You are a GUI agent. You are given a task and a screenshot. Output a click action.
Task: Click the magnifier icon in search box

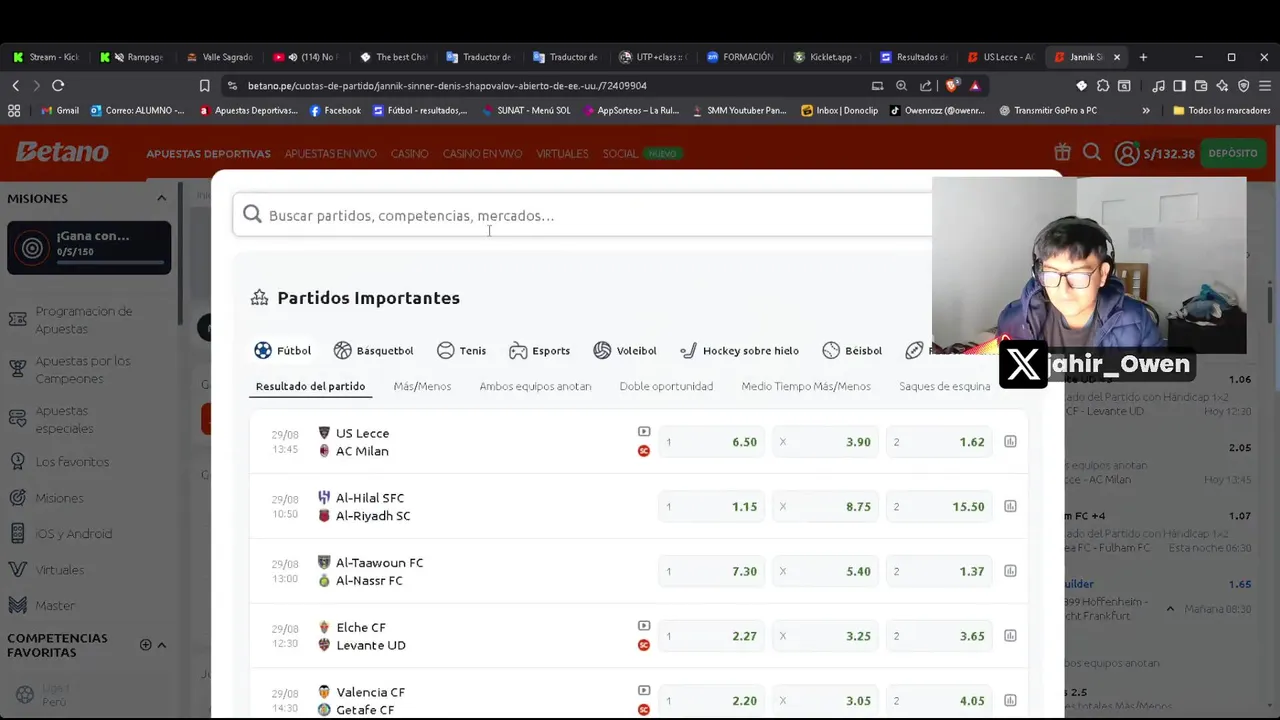point(252,214)
